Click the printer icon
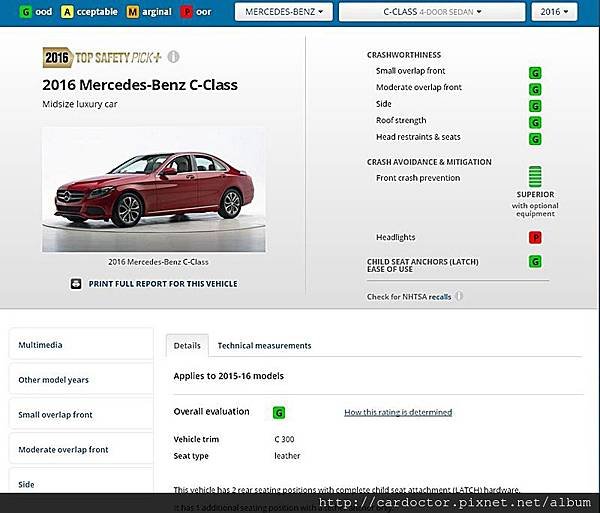Viewport: 600px width, 513px height. (x=76, y=284)
